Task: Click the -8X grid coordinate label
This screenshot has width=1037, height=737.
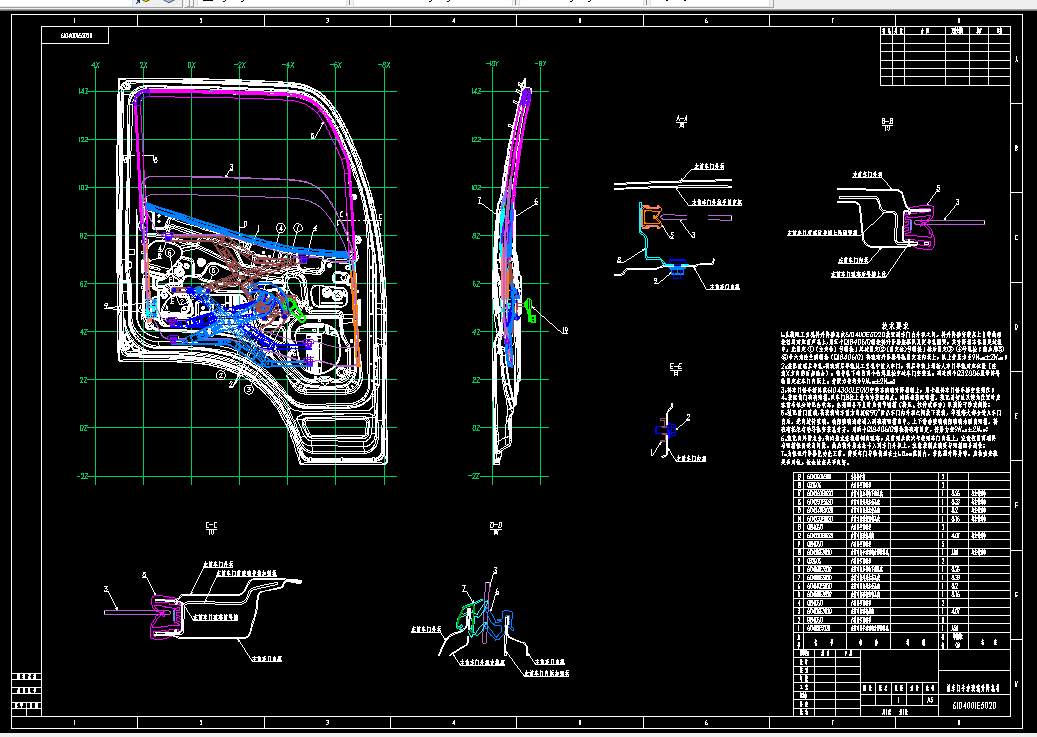Action: coord(384,65)
